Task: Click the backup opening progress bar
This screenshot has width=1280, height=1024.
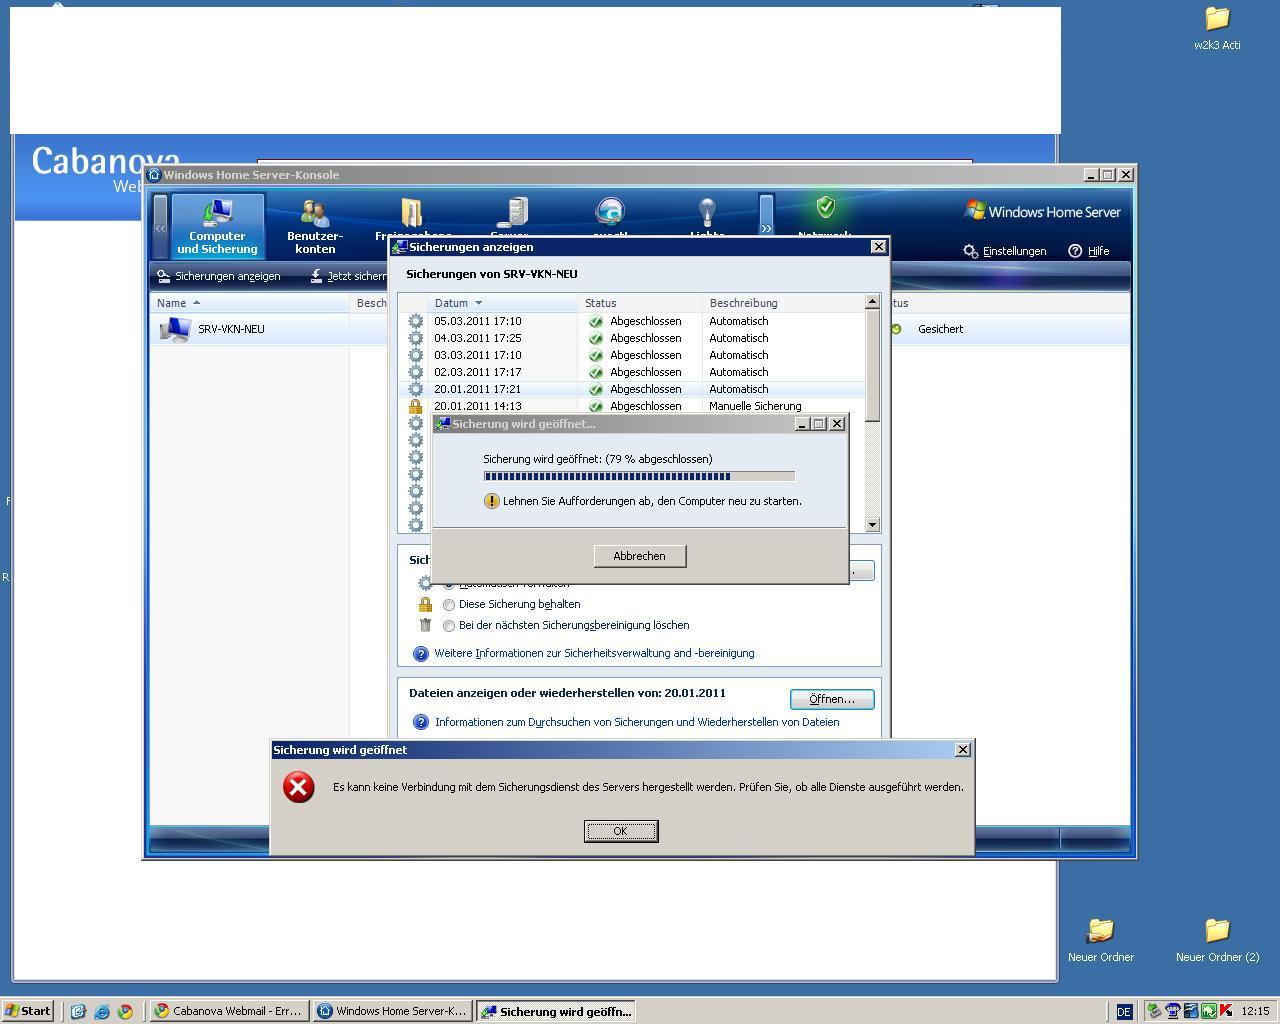Action: [x=639, y=476]
